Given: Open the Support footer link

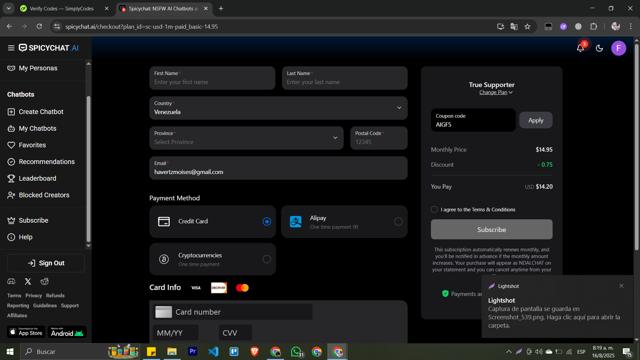Looking at the screenshot, I should click(x=70, y=305).
